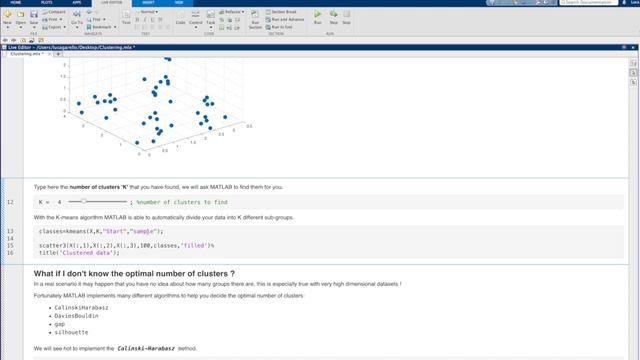Click the title('Clustered data') code line
The width and height of the screenshot is (640, 360).
[x=79, y=253]
